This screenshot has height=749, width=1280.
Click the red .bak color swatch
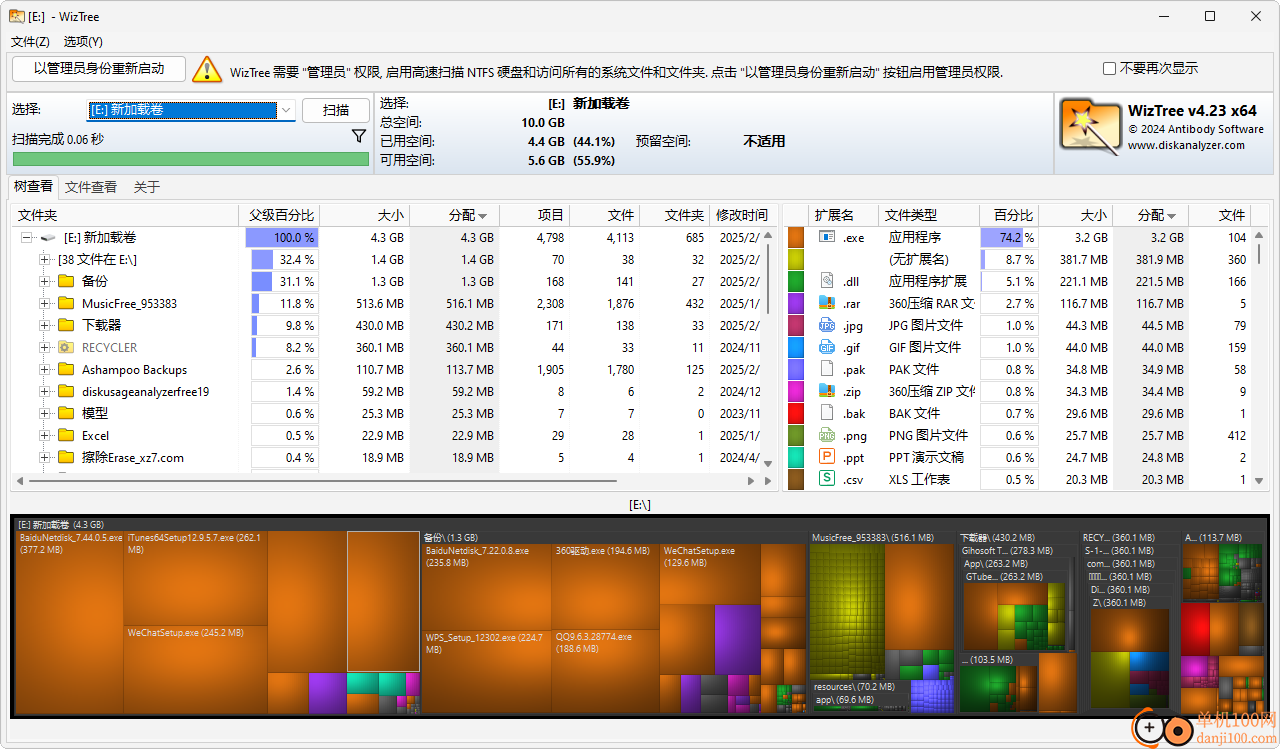click(796, 414)
